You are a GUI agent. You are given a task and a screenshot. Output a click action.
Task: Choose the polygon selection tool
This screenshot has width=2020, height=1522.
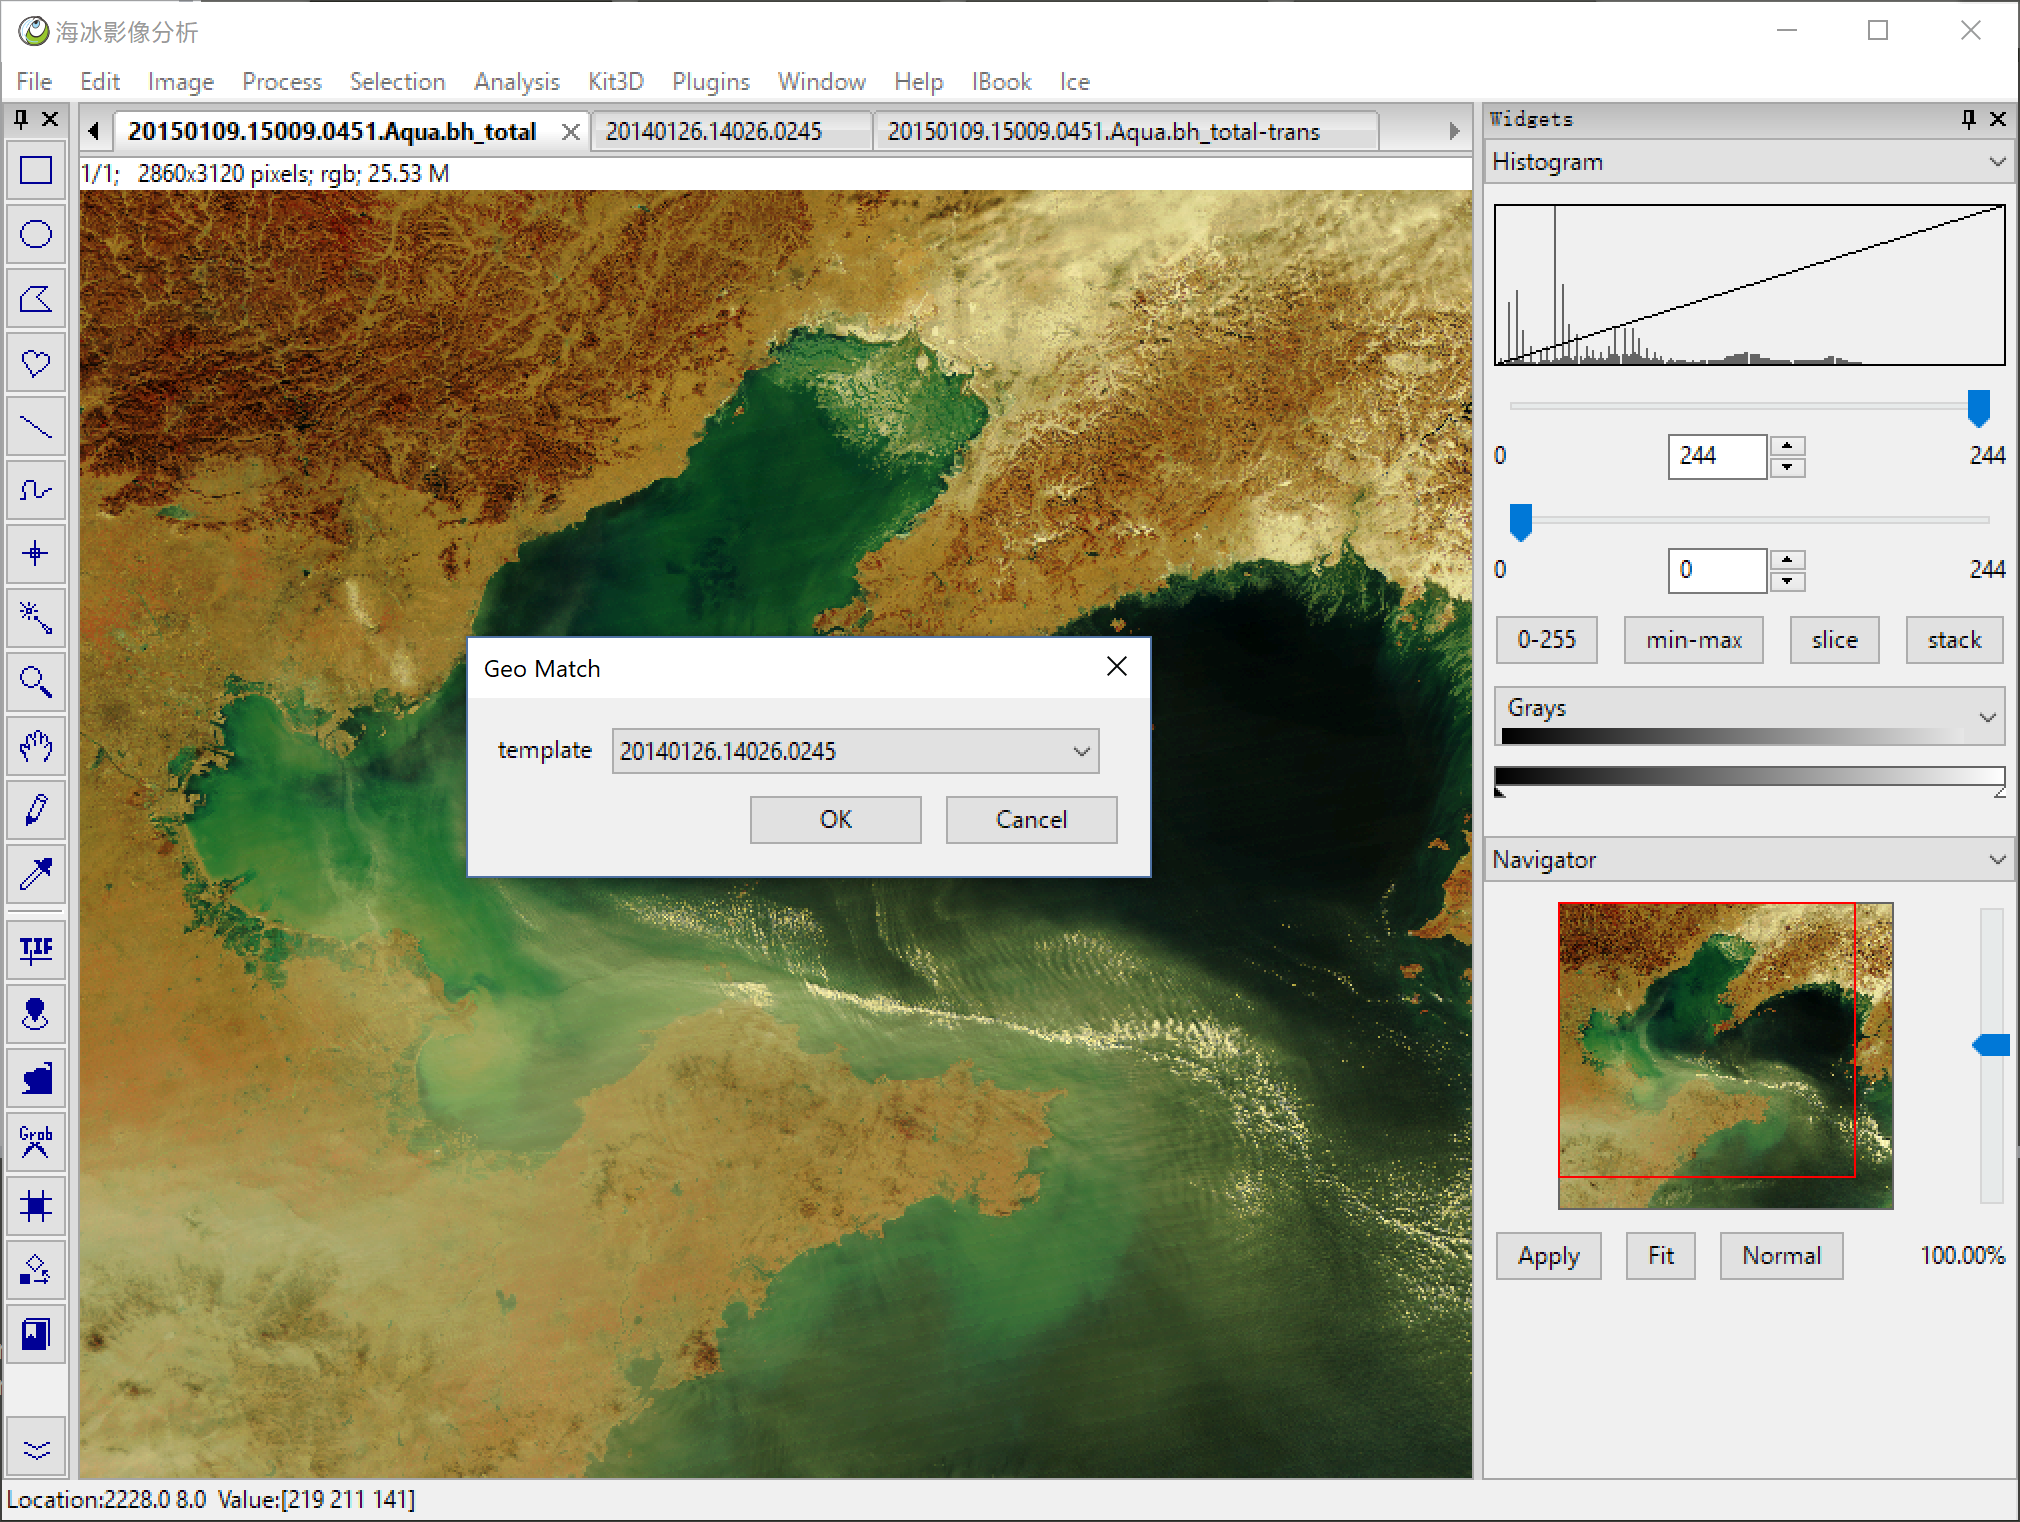[36, 299]
